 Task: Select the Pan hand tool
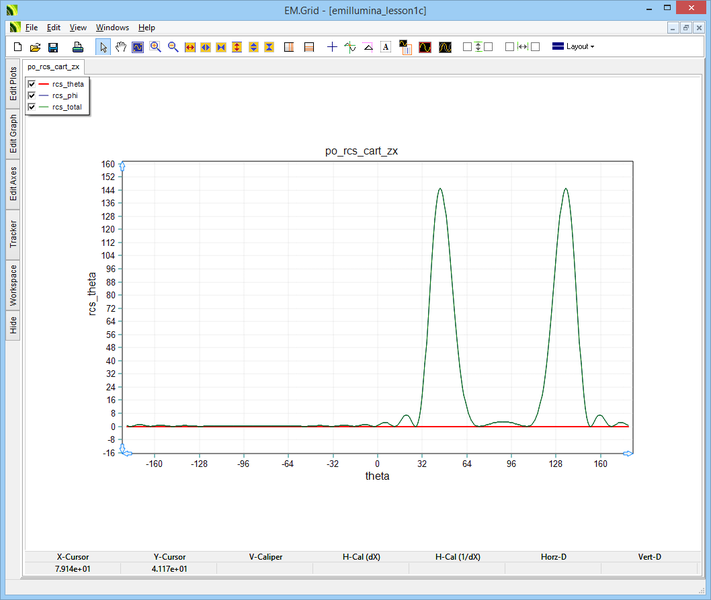click(120, 47)
